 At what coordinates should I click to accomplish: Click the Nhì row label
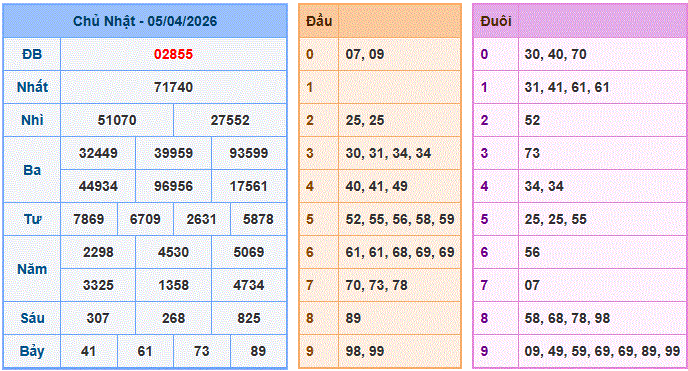click(32, 120)
